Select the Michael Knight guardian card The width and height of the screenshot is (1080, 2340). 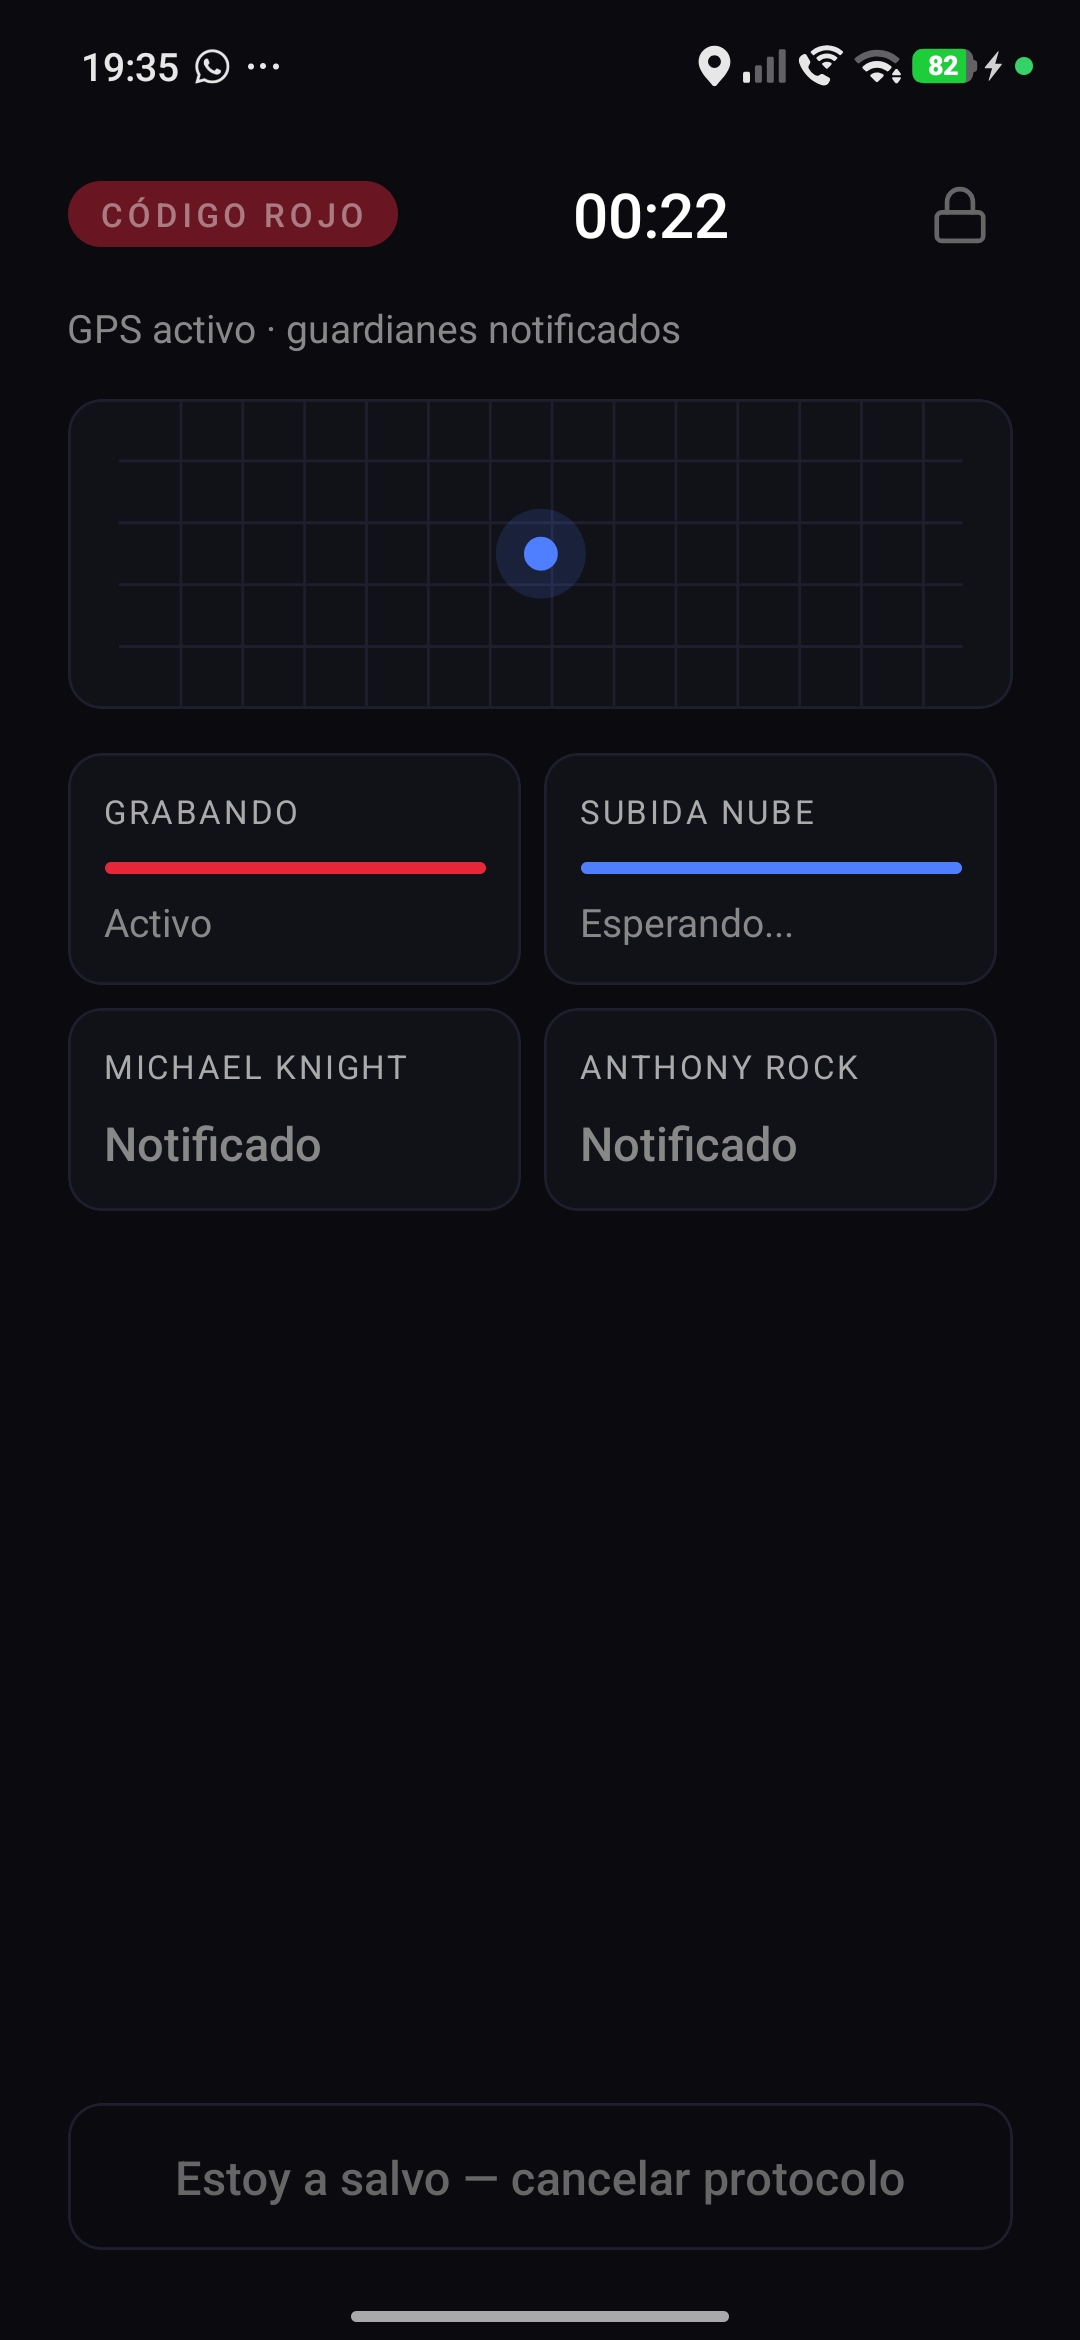(294, 1109)
